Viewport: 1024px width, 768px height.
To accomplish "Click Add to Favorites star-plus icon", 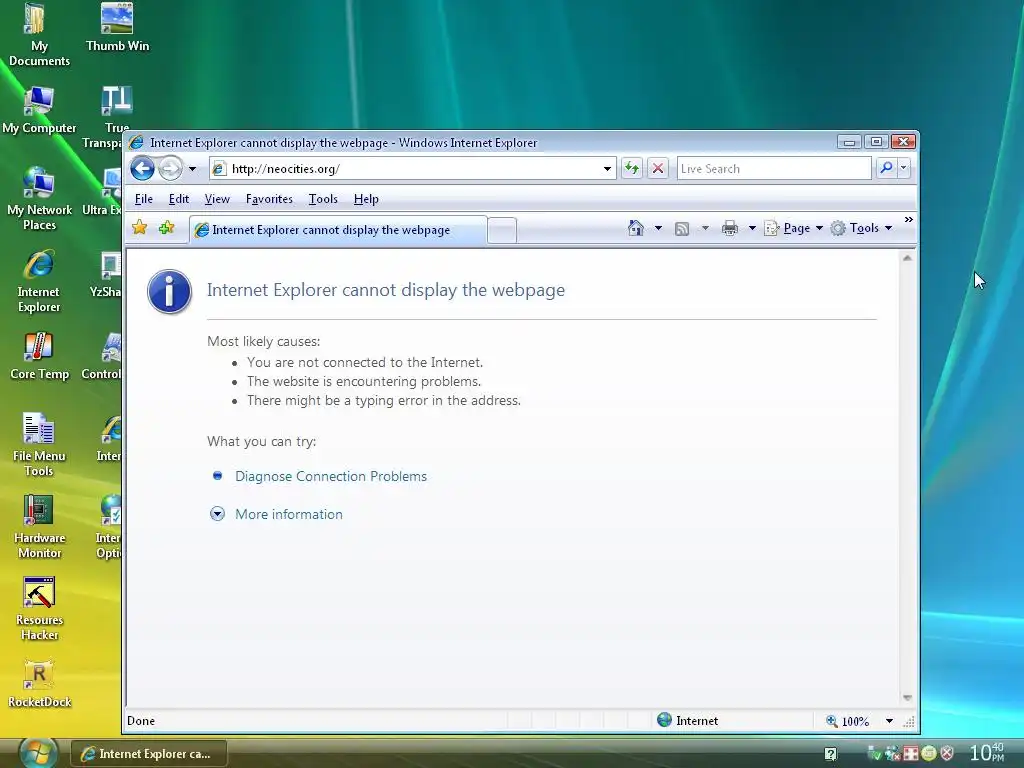I will click(x=167, y=227).
